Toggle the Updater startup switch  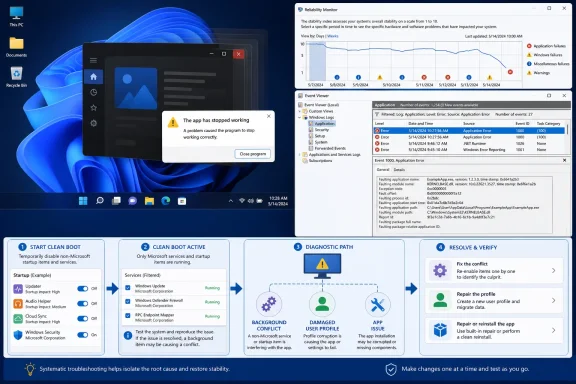tap(83, 288)
